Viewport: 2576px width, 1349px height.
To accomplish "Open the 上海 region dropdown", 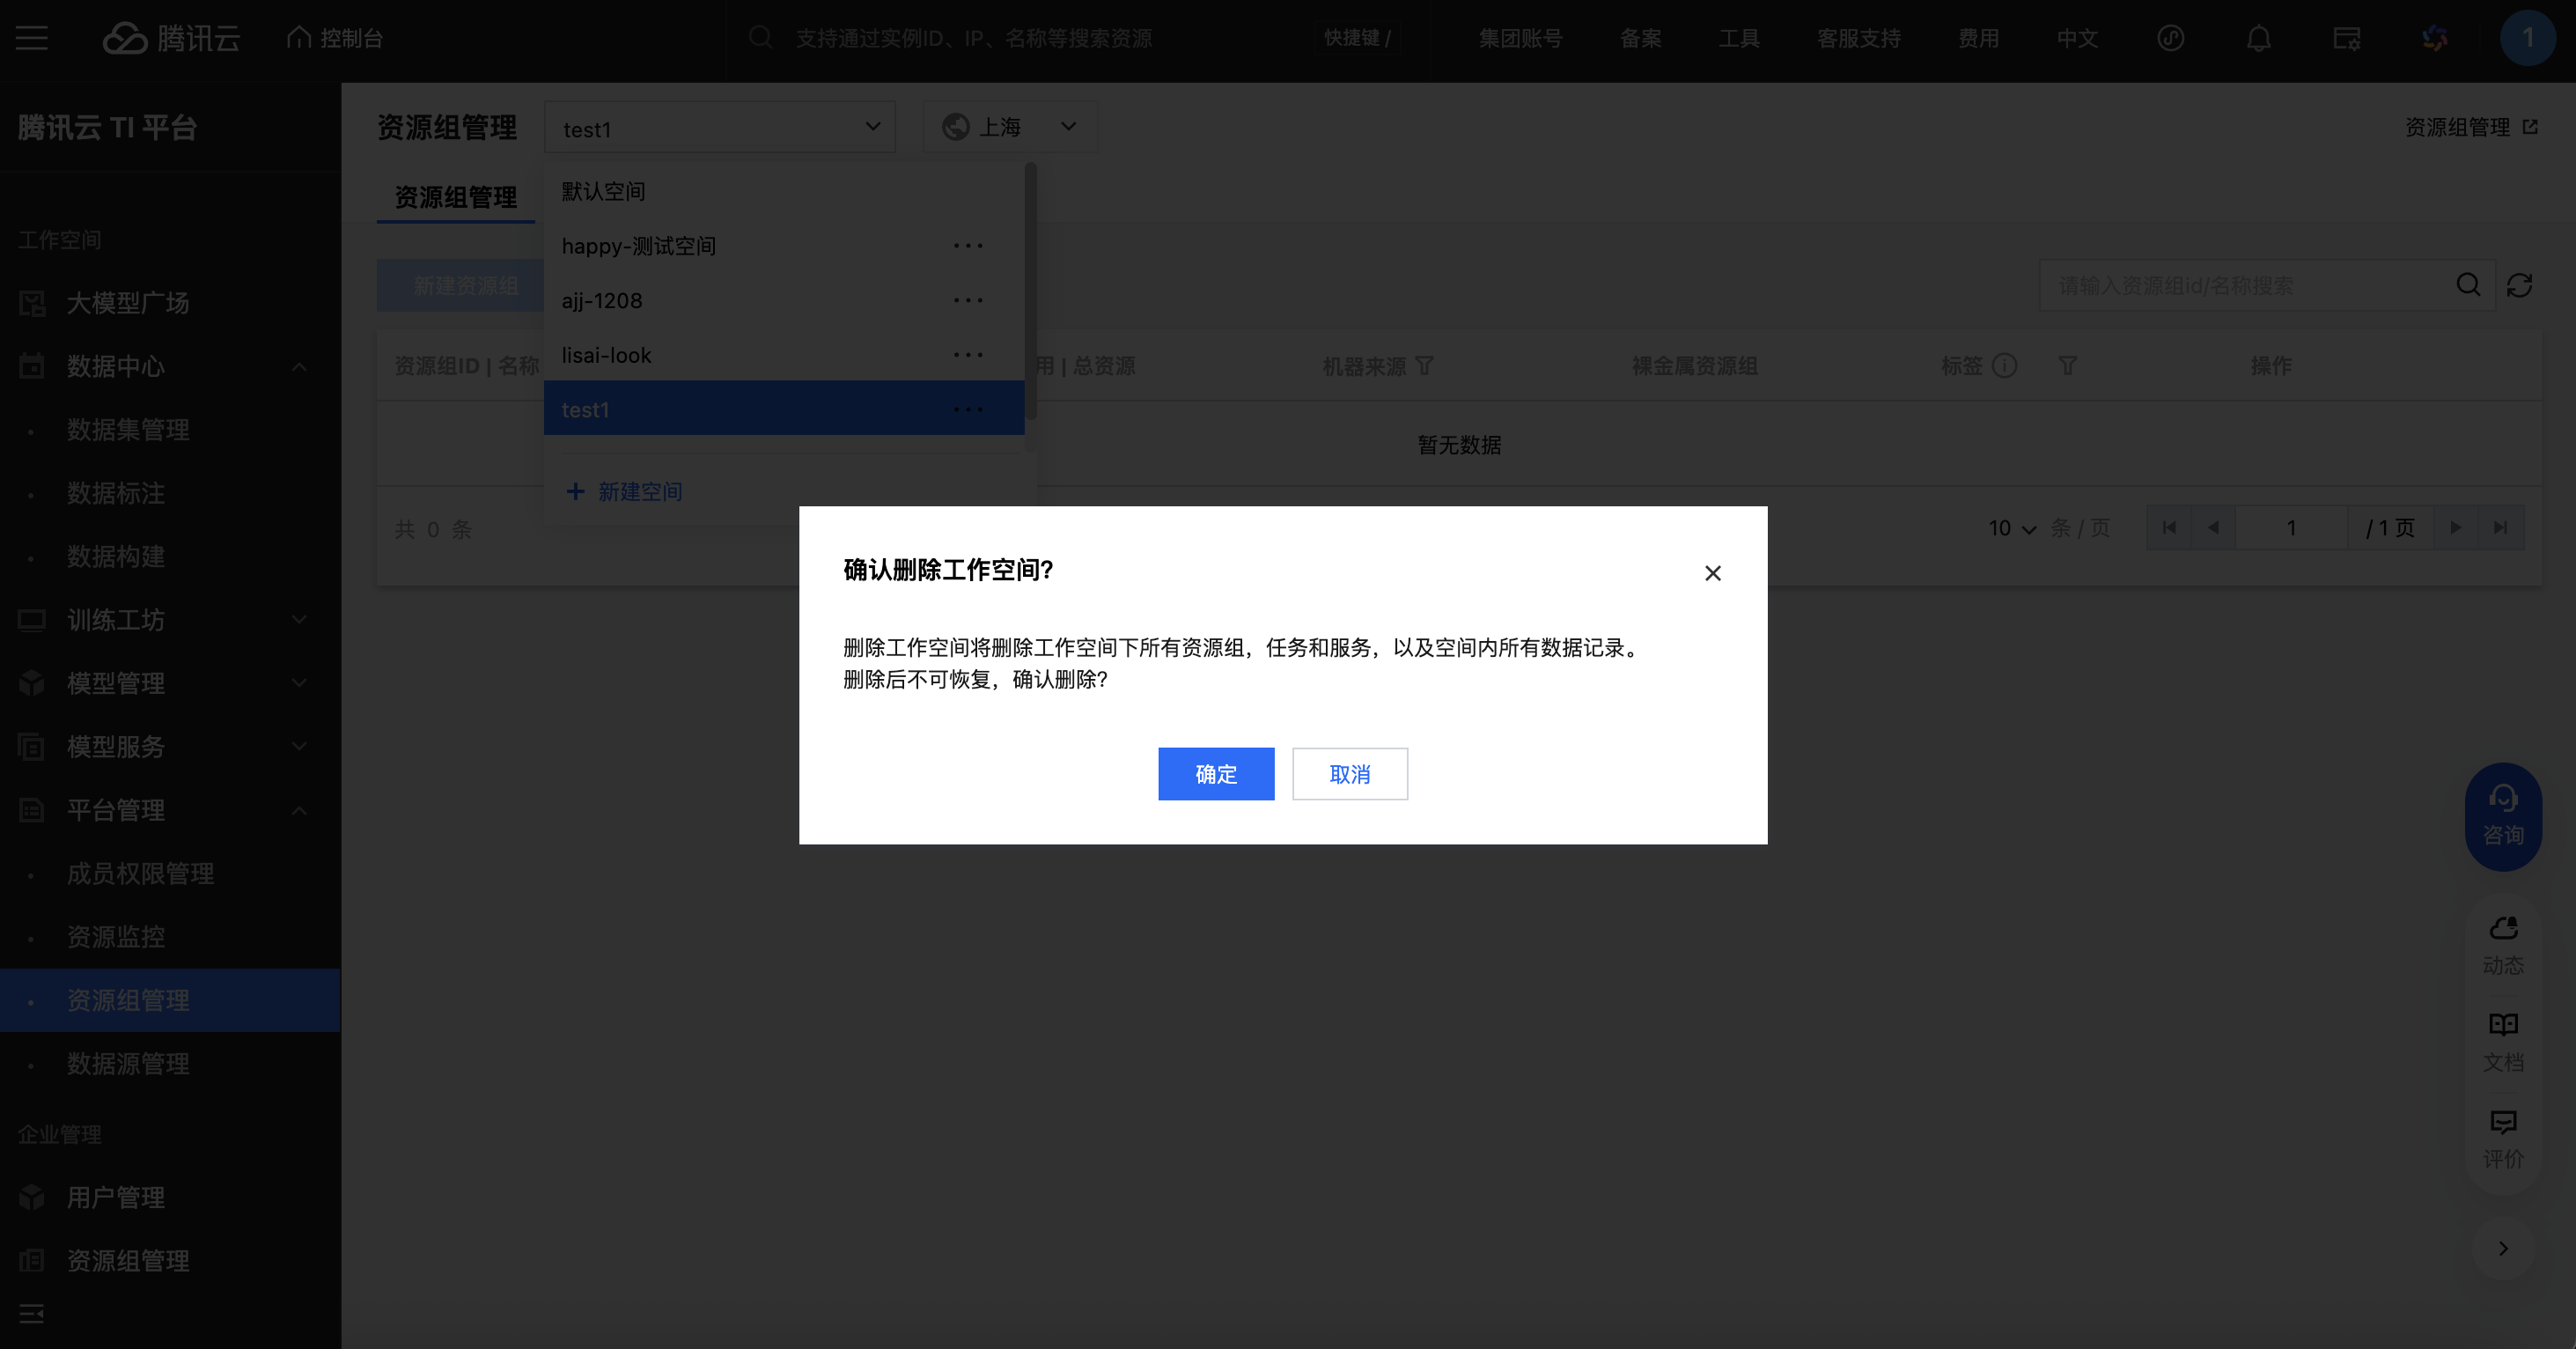I will pos(1009,127).
